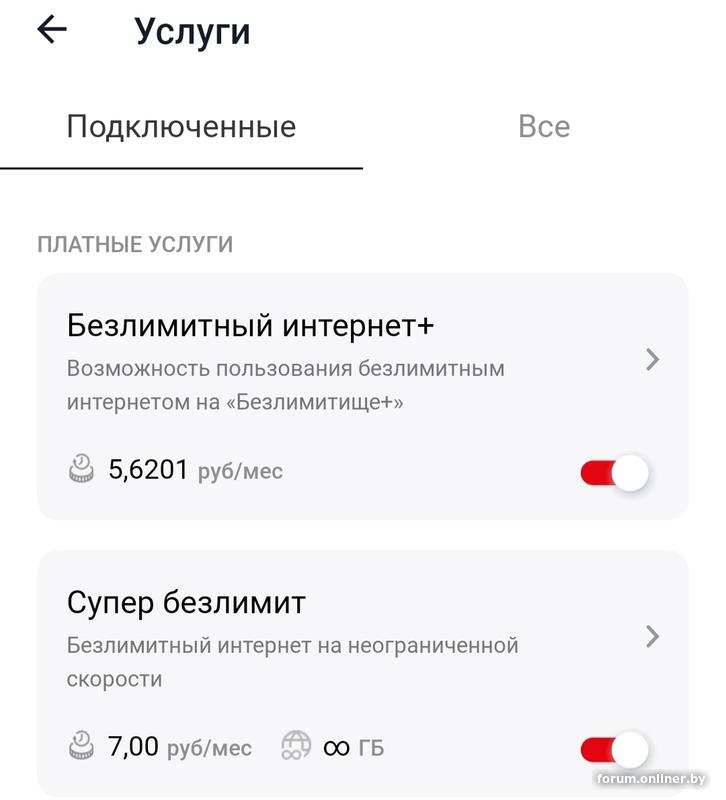The height and width of the screenshot is (800, 726).
Task: Disable the Безлимитный интернет+ toggle
Action: click(x=614, y=473)
